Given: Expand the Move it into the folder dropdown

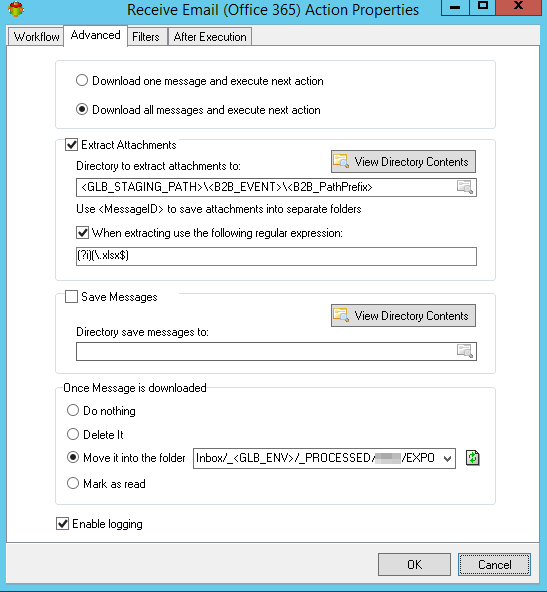Looking at the screenshot, I should [x=447, y=458].
